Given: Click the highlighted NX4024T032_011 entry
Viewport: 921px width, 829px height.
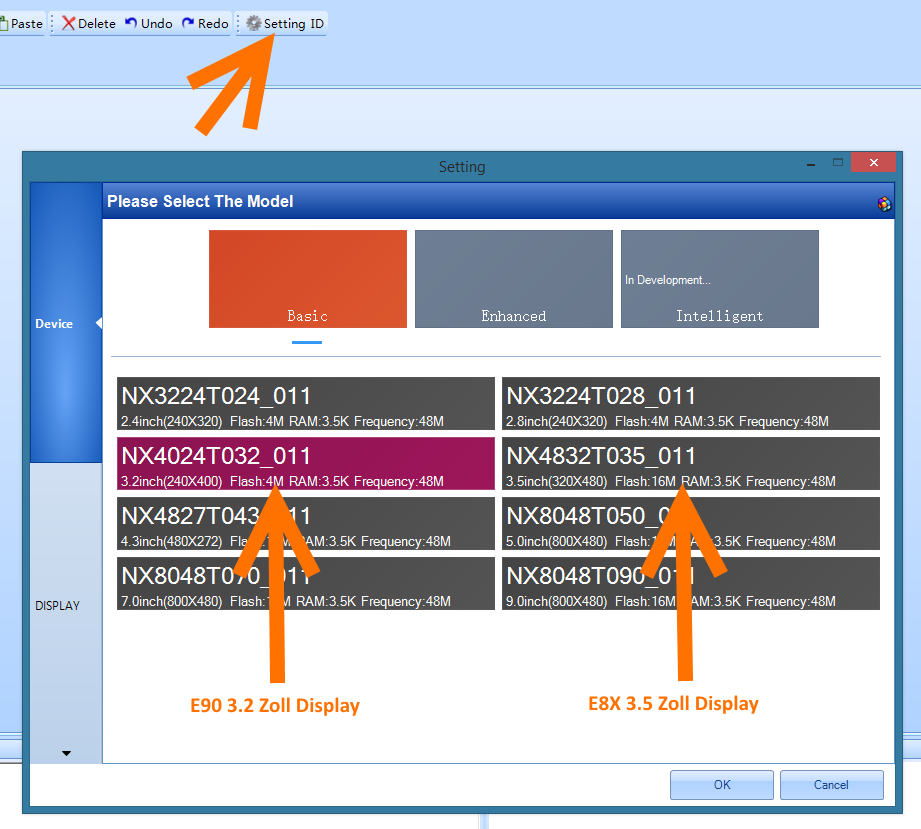Looking at the screenshot, I should click(304, 463).
